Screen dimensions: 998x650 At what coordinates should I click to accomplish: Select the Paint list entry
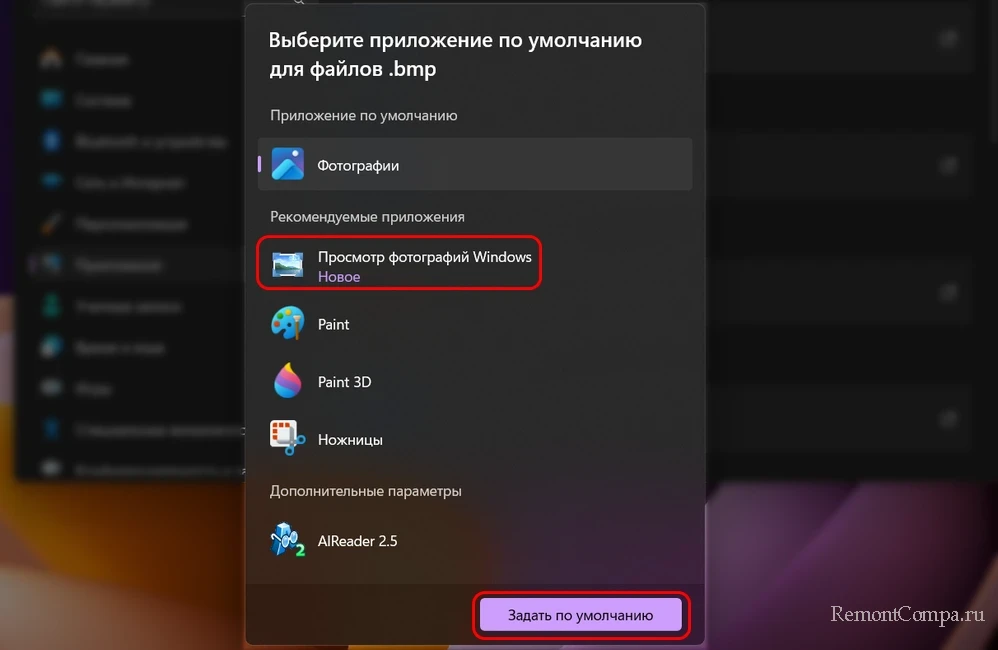click(x=475, y=323)
